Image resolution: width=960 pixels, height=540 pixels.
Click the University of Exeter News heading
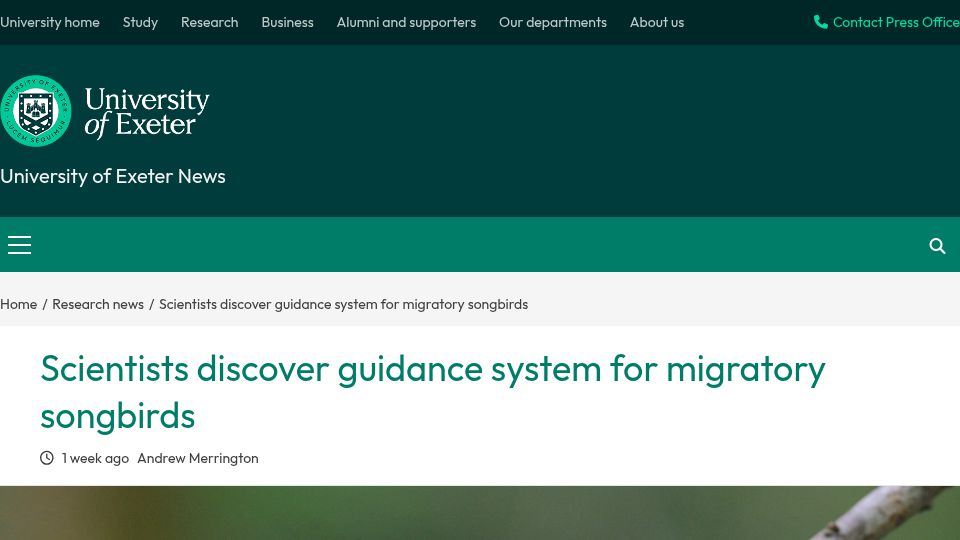point(113,176)
